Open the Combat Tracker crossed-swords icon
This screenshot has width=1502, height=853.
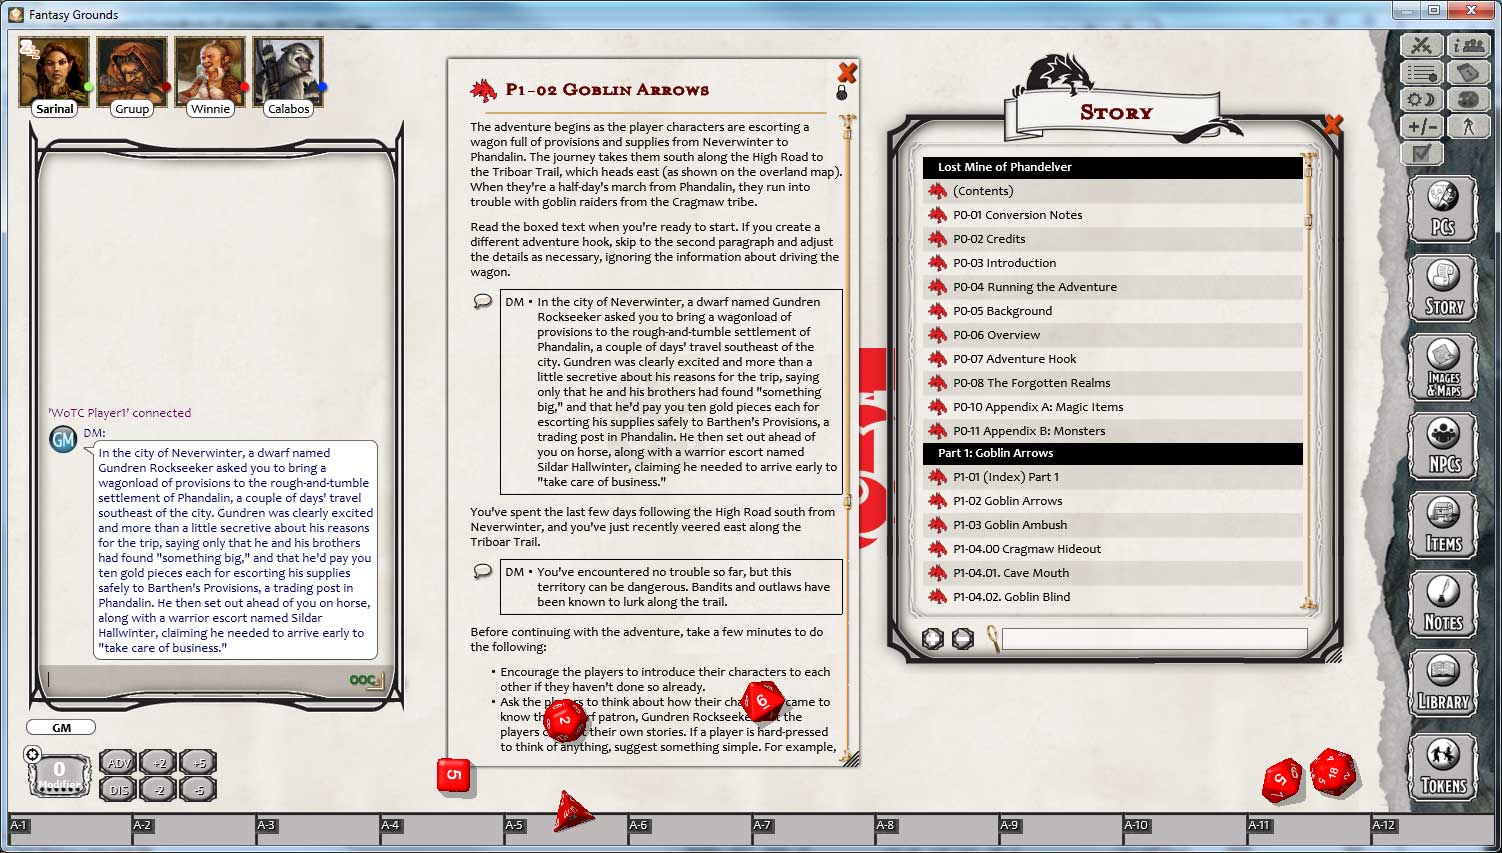point(1422,45)
